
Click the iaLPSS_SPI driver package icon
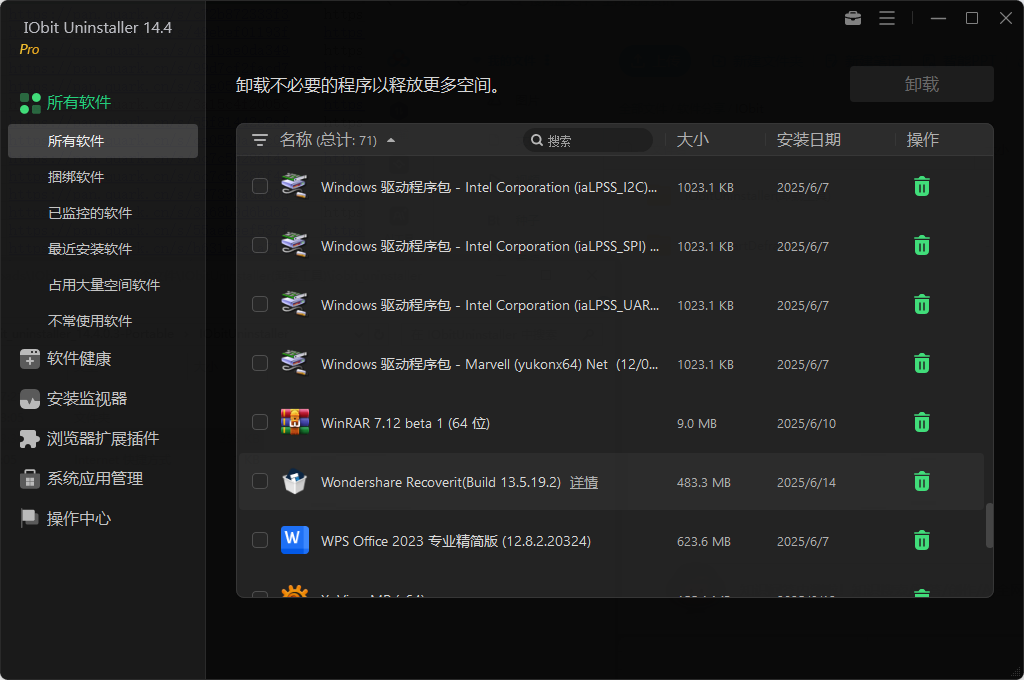pyautogui.click(x=295, y=245)
